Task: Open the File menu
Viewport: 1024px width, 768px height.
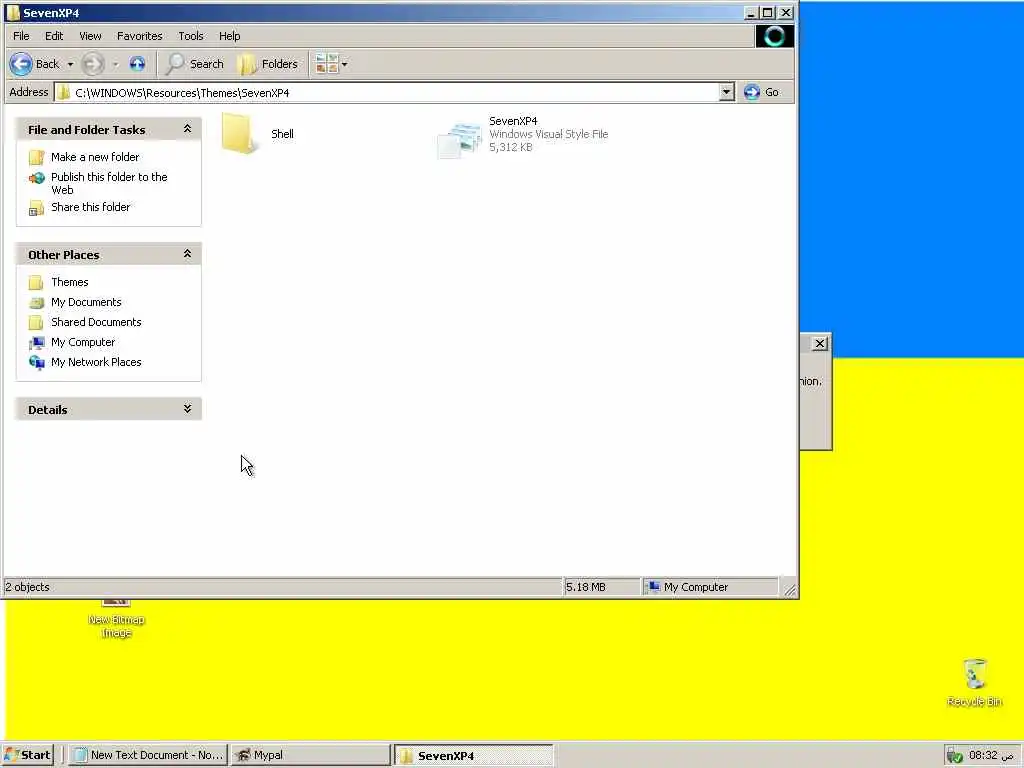Action: 21,36
